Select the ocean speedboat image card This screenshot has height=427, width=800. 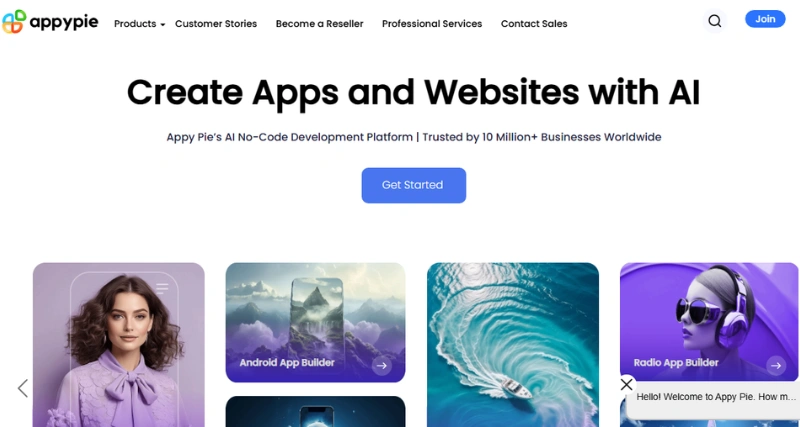click(x=513, y=345)
